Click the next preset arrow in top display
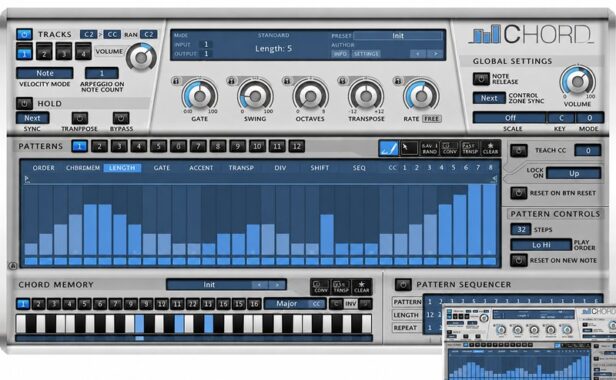 [x=435, y=53]
